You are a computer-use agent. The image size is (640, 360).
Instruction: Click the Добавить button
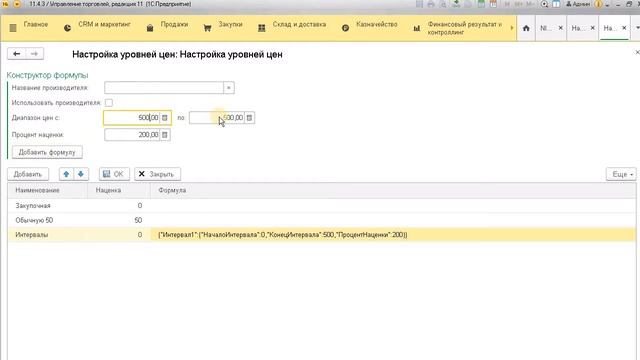pyautogui.click(x=28, y=174)
